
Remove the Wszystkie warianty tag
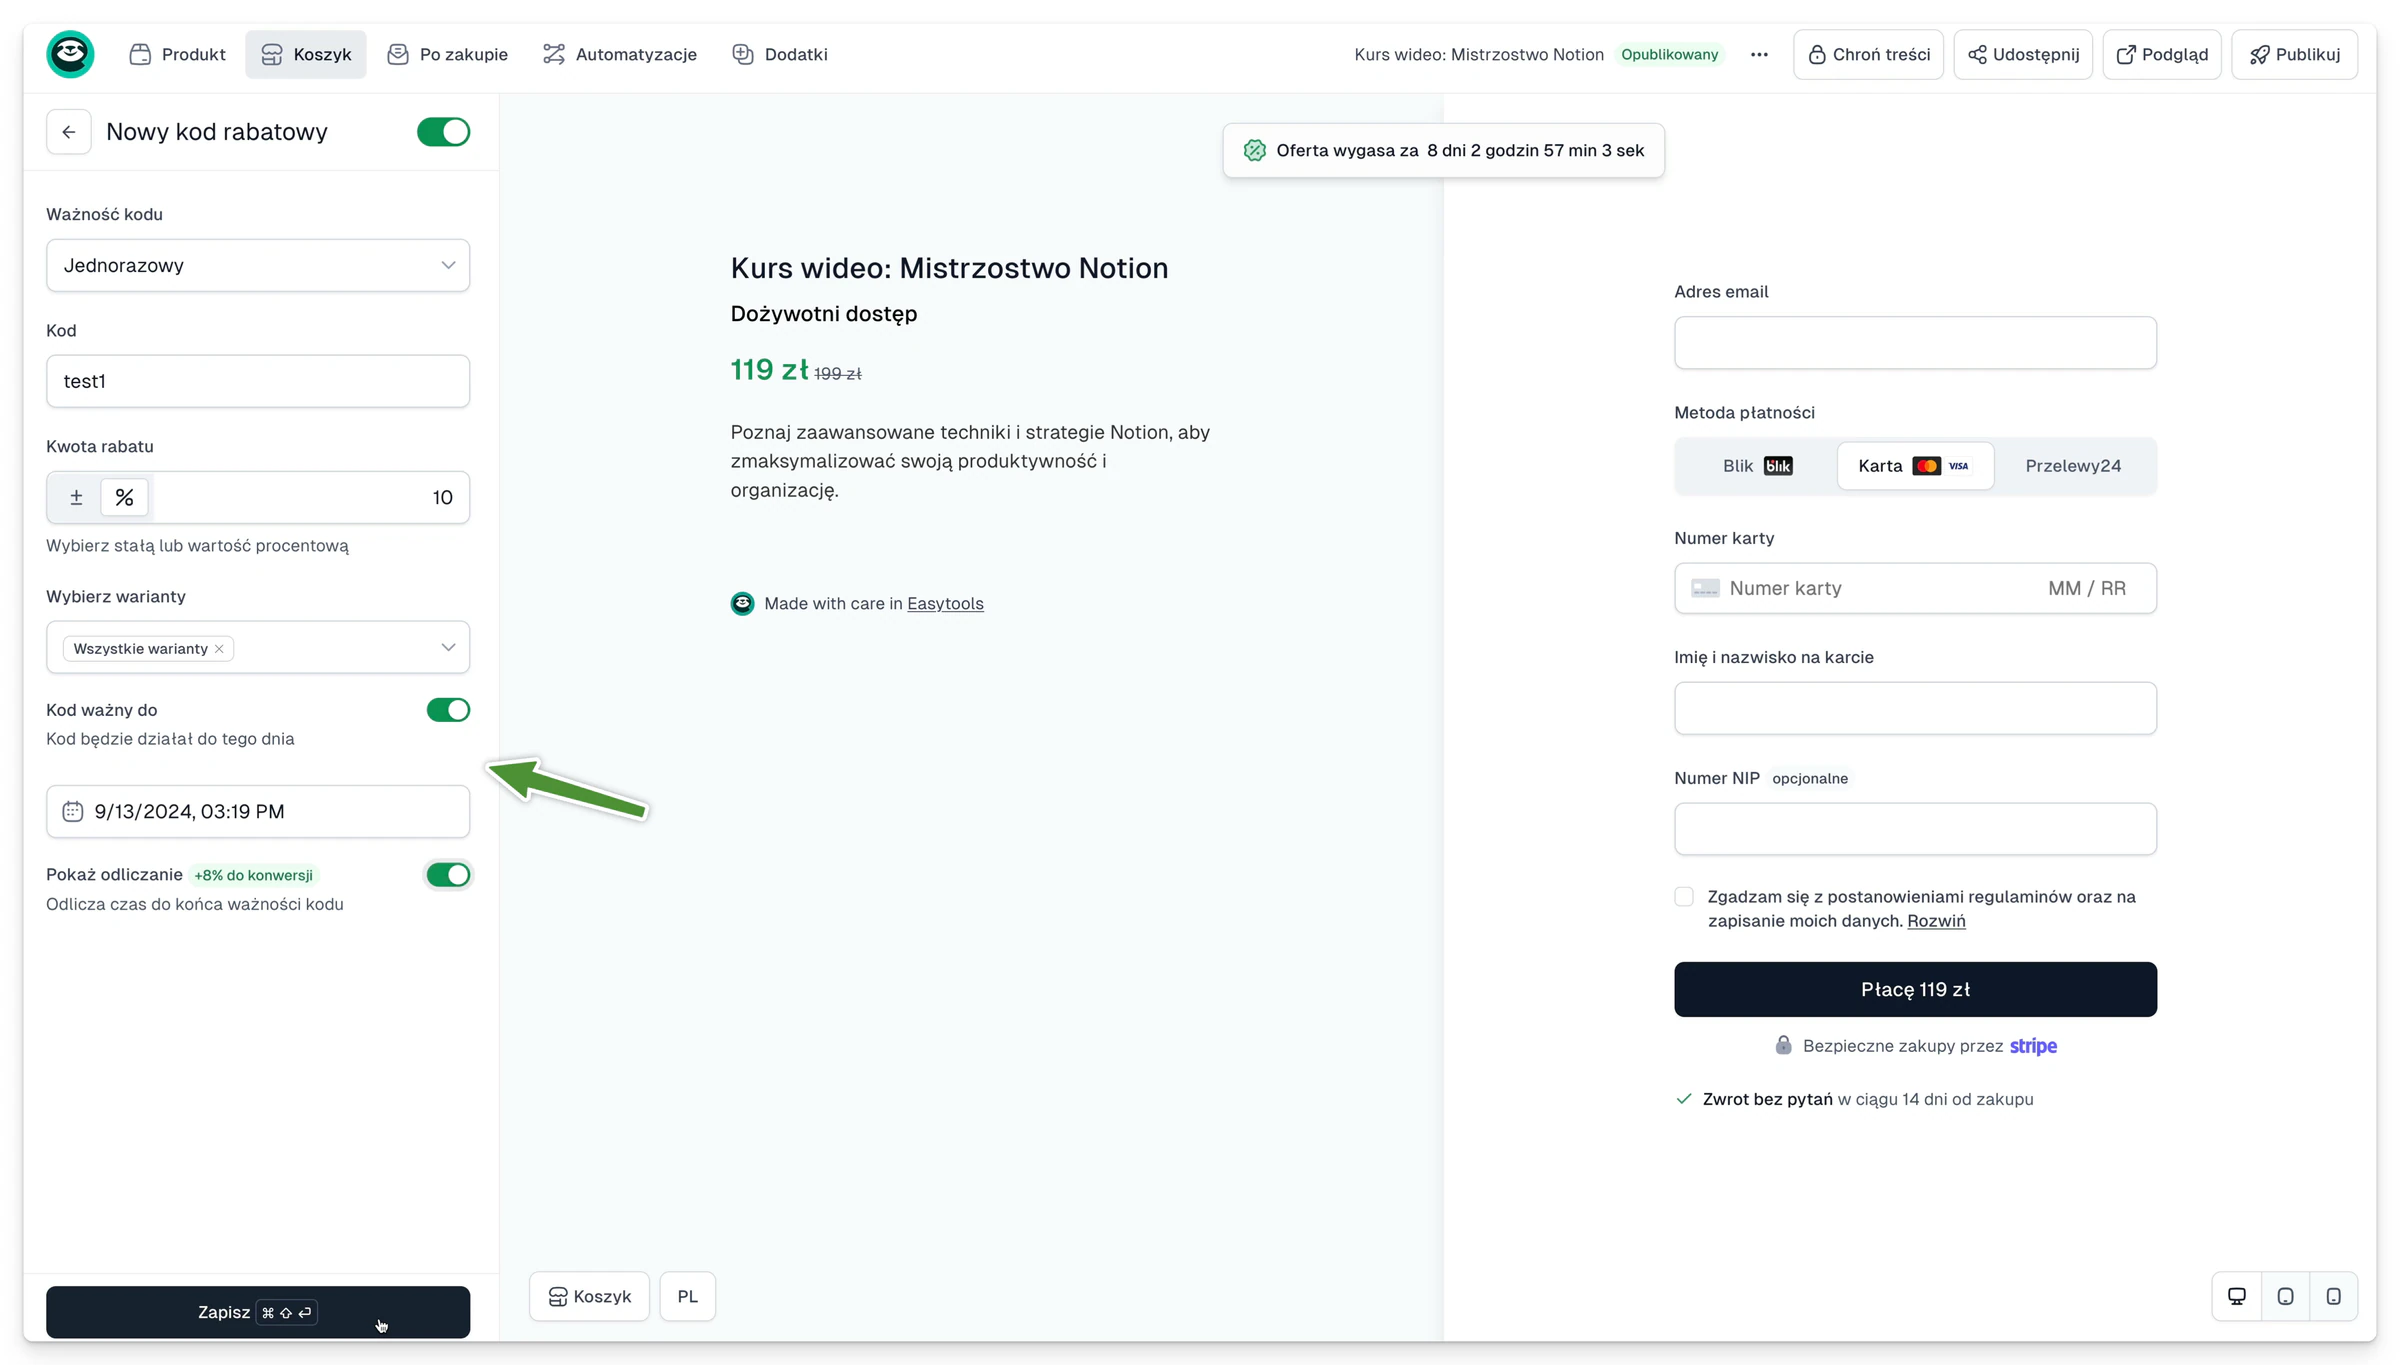pos(219,649)
